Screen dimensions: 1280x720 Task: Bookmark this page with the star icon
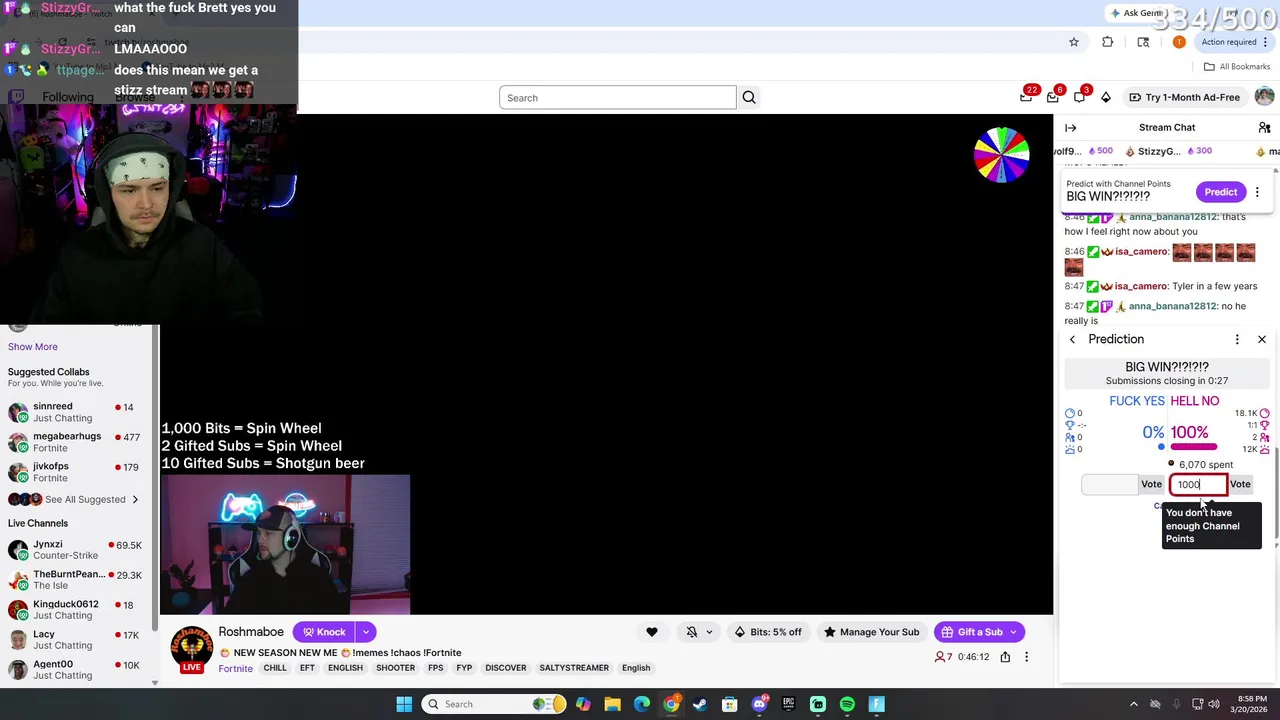(x=1074, y=42)
